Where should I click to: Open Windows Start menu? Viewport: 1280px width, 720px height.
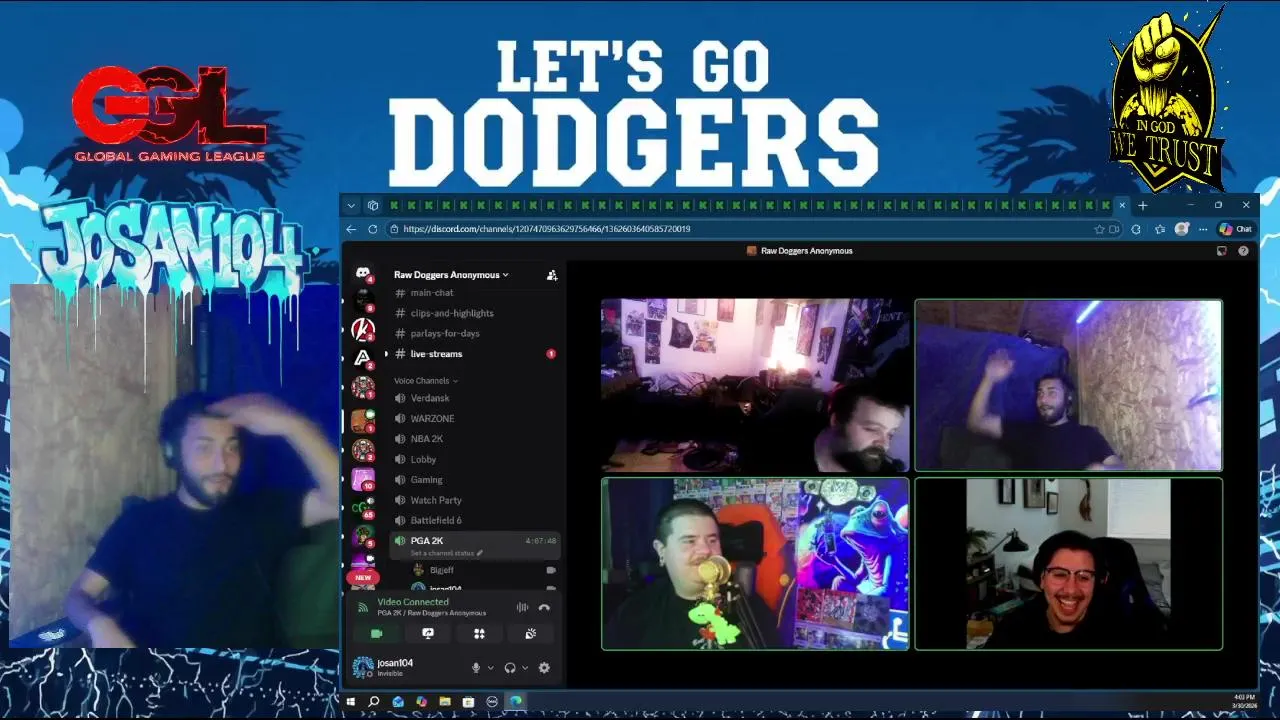coord(351,702)
